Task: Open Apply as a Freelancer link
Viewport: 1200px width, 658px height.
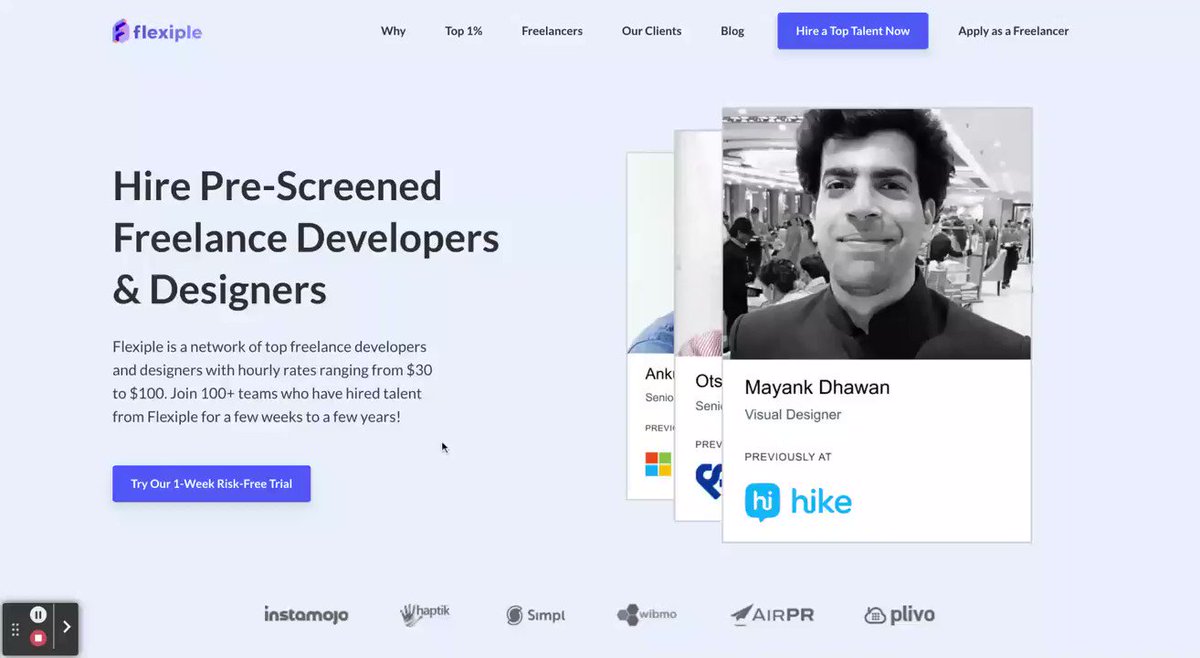Action: [x=1013, y=31]
